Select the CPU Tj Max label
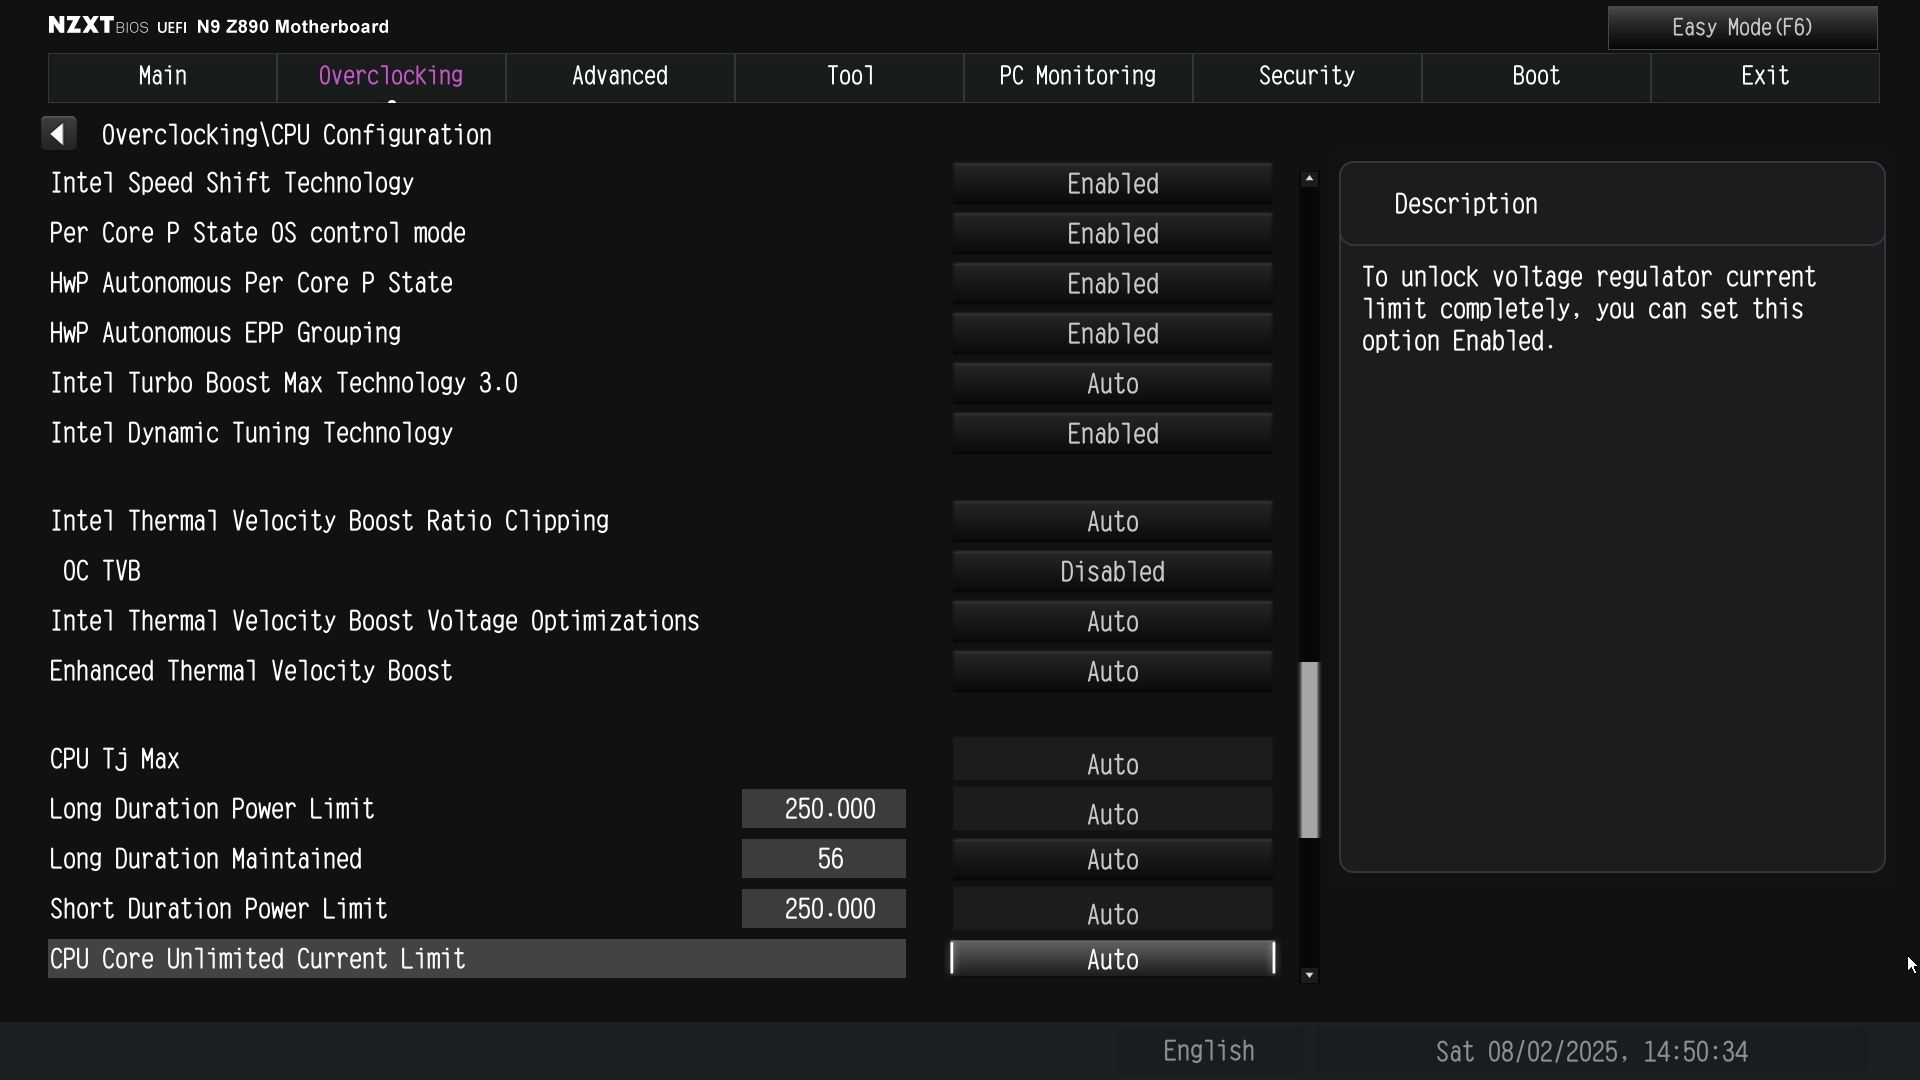Viewport: 1920px width, 1080px height. 115,760
